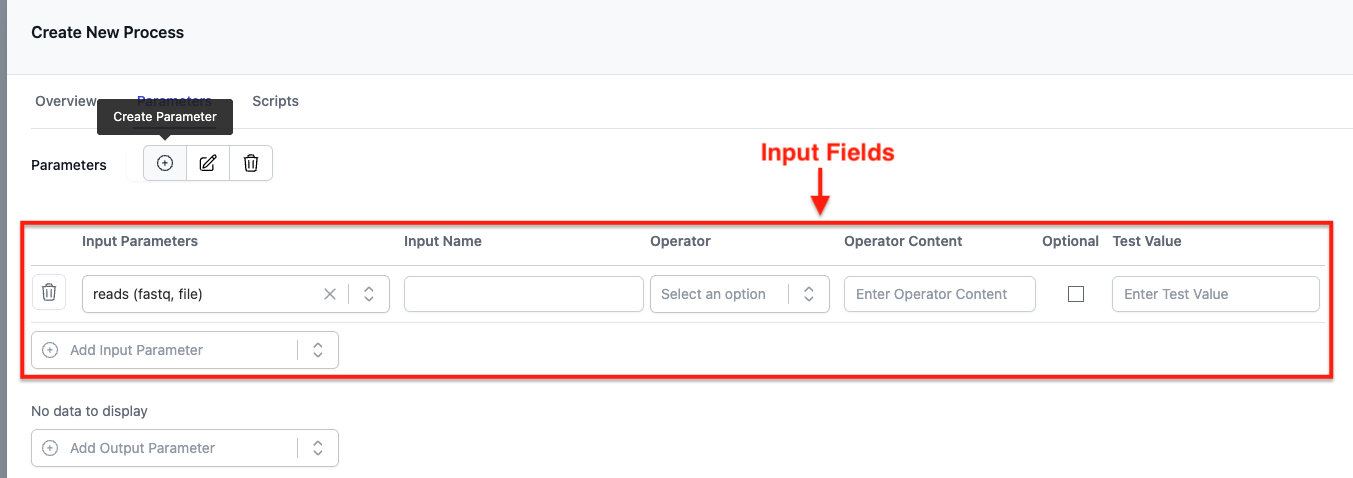Click the pencil edit parameter icon
This screenshot has height=478, width=1353.
pyautogui.click(x=208, y=164)
